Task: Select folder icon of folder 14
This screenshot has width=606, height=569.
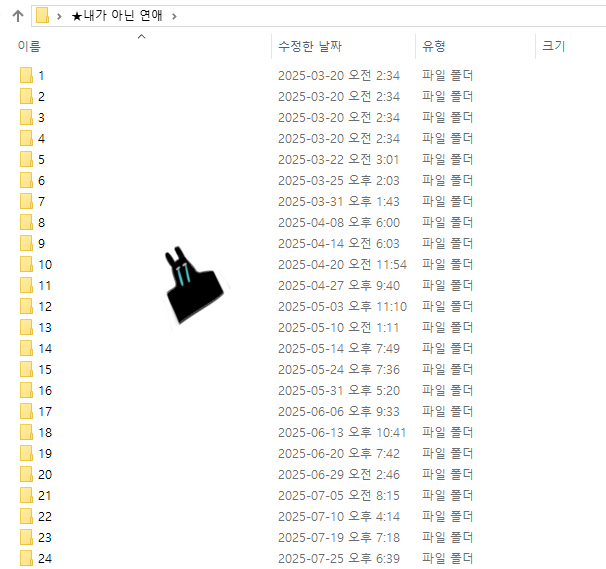Action: click(x=26, y=348)
